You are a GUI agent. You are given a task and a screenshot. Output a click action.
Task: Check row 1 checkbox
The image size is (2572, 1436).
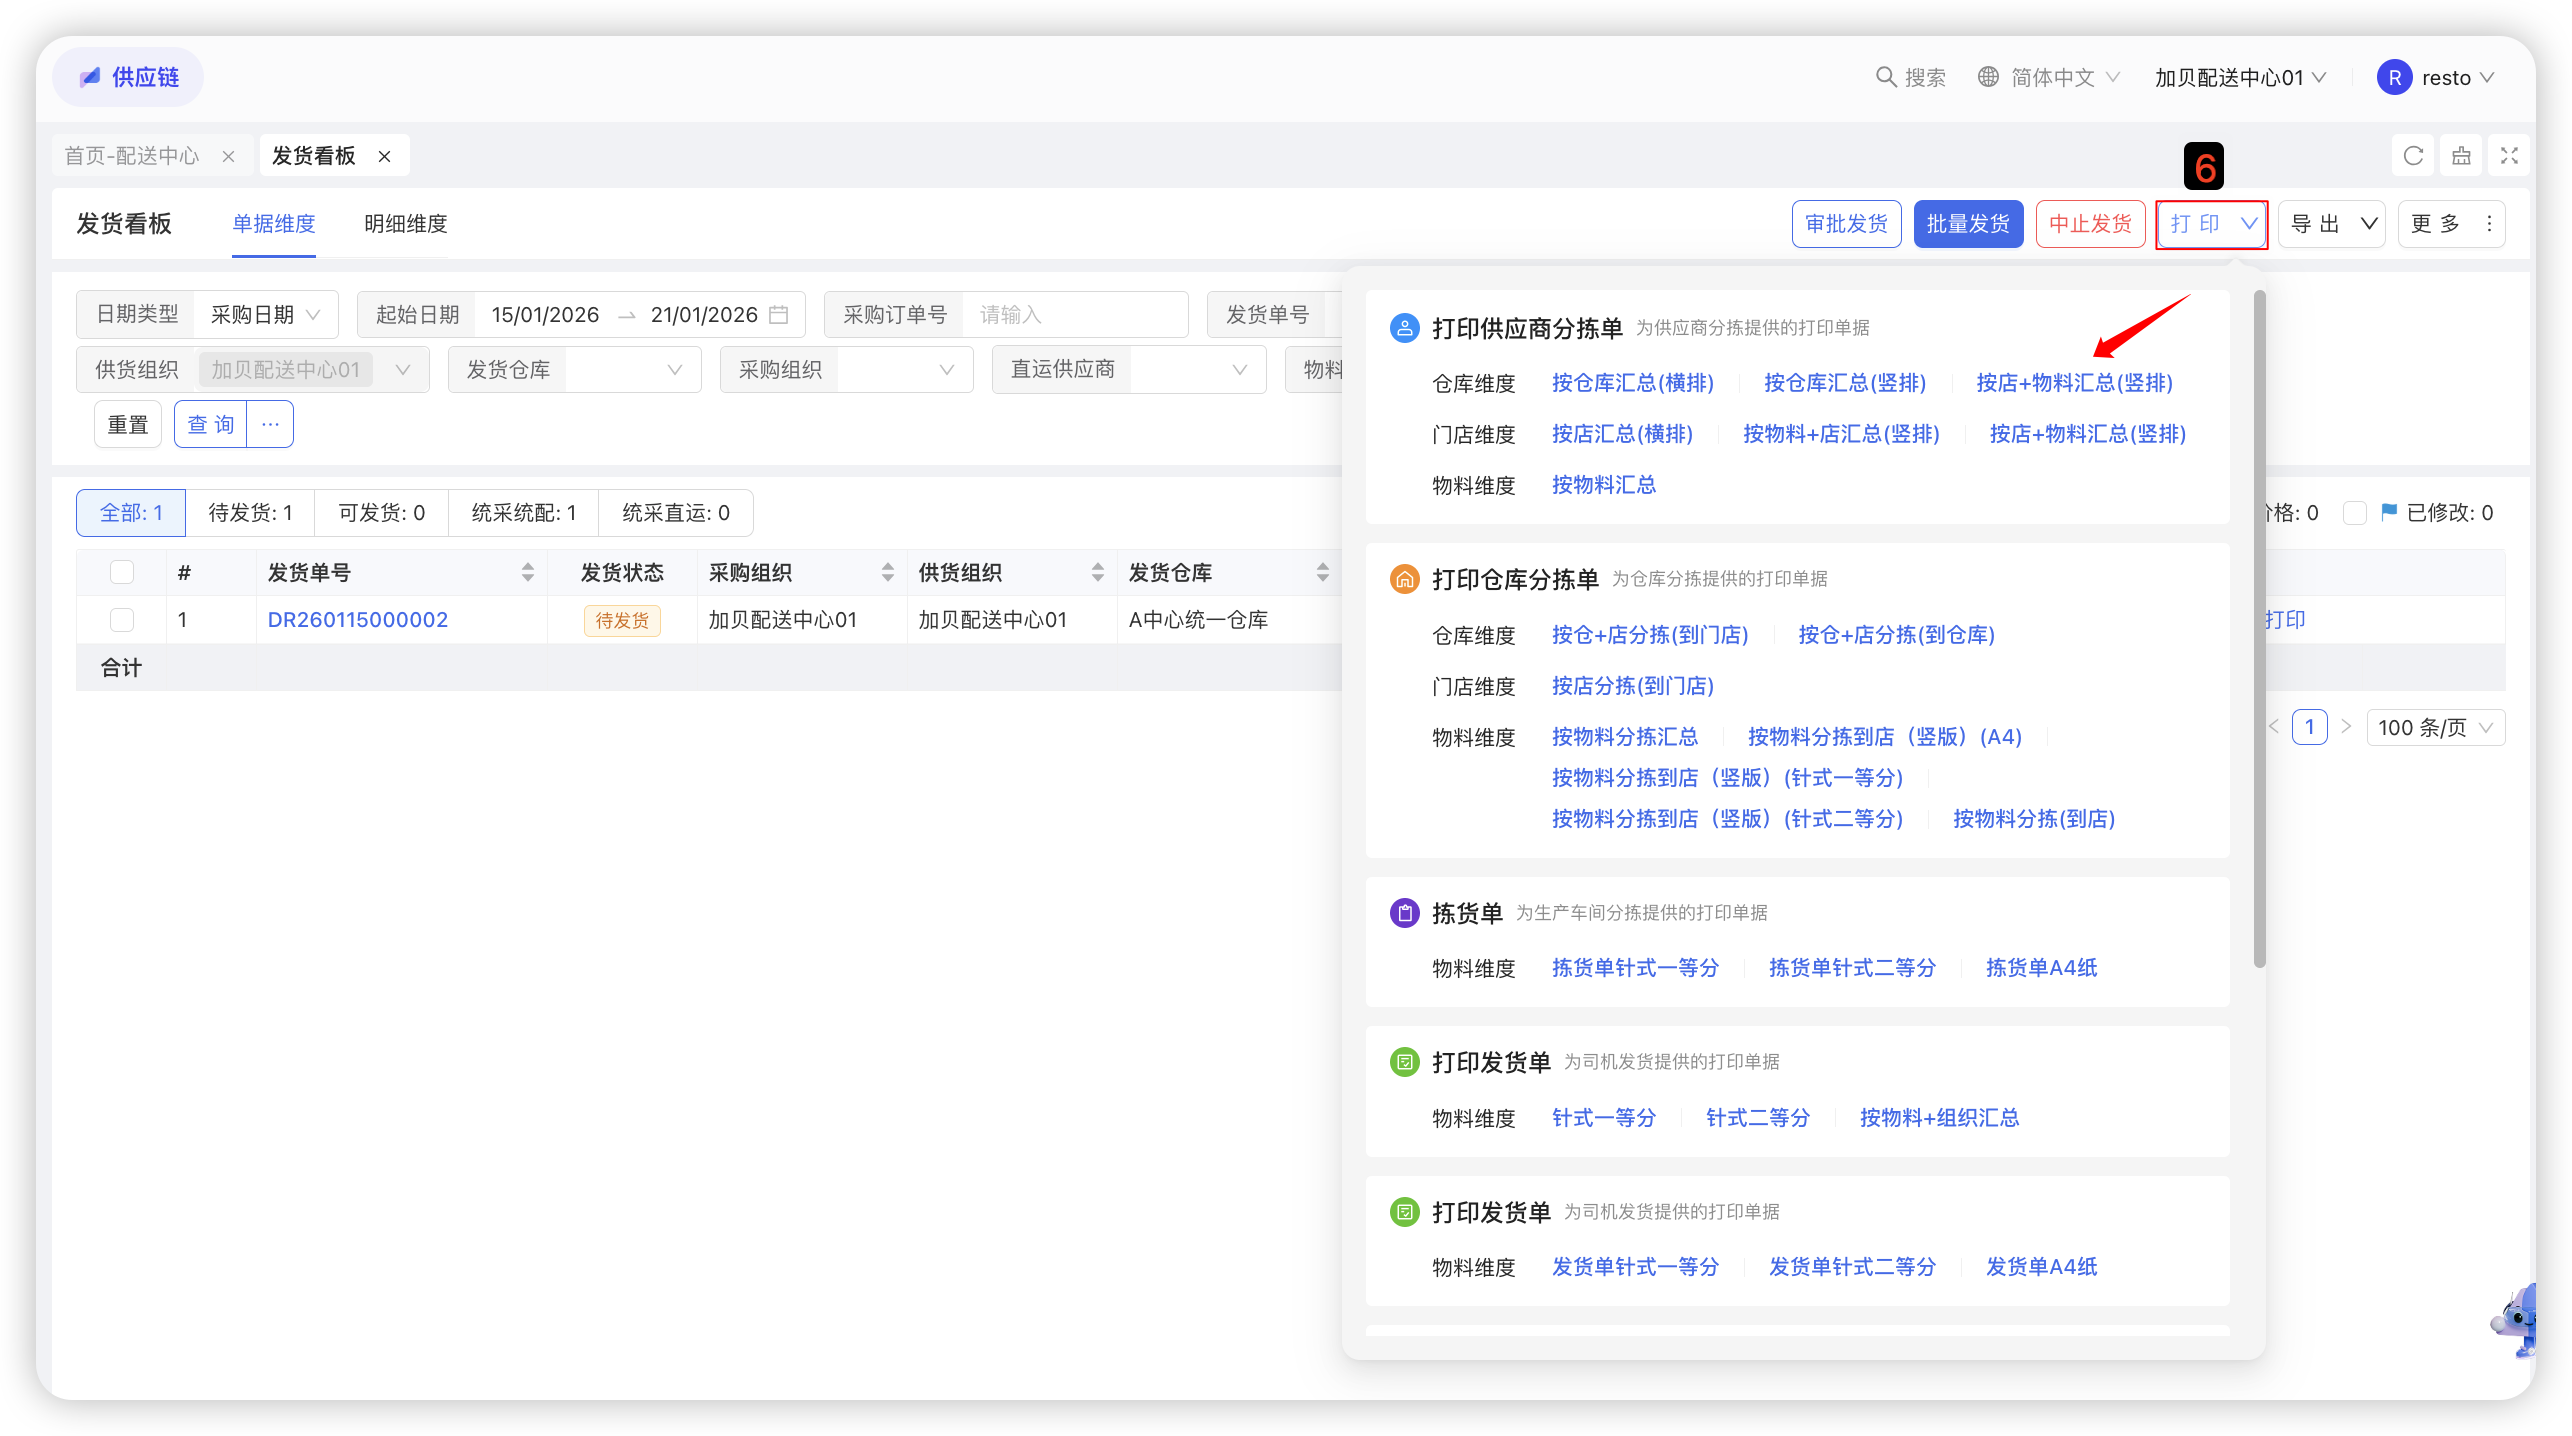pos(122,620)
